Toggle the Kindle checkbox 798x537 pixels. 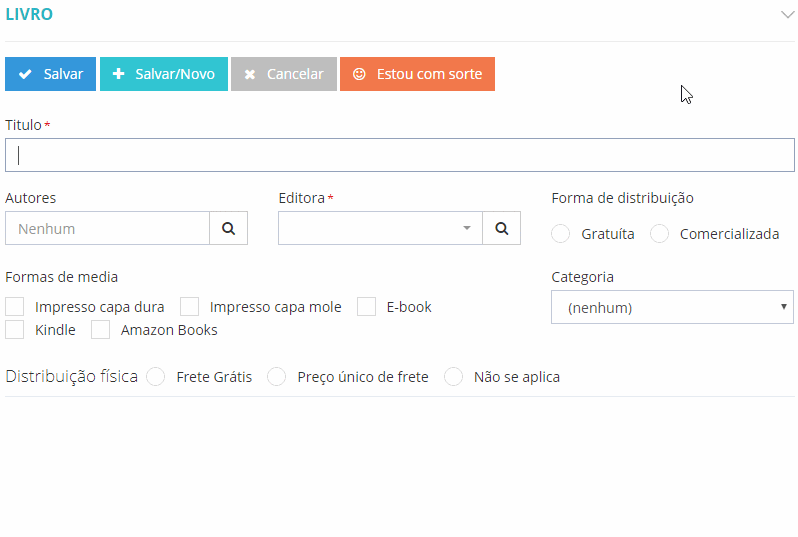(15, 330)
